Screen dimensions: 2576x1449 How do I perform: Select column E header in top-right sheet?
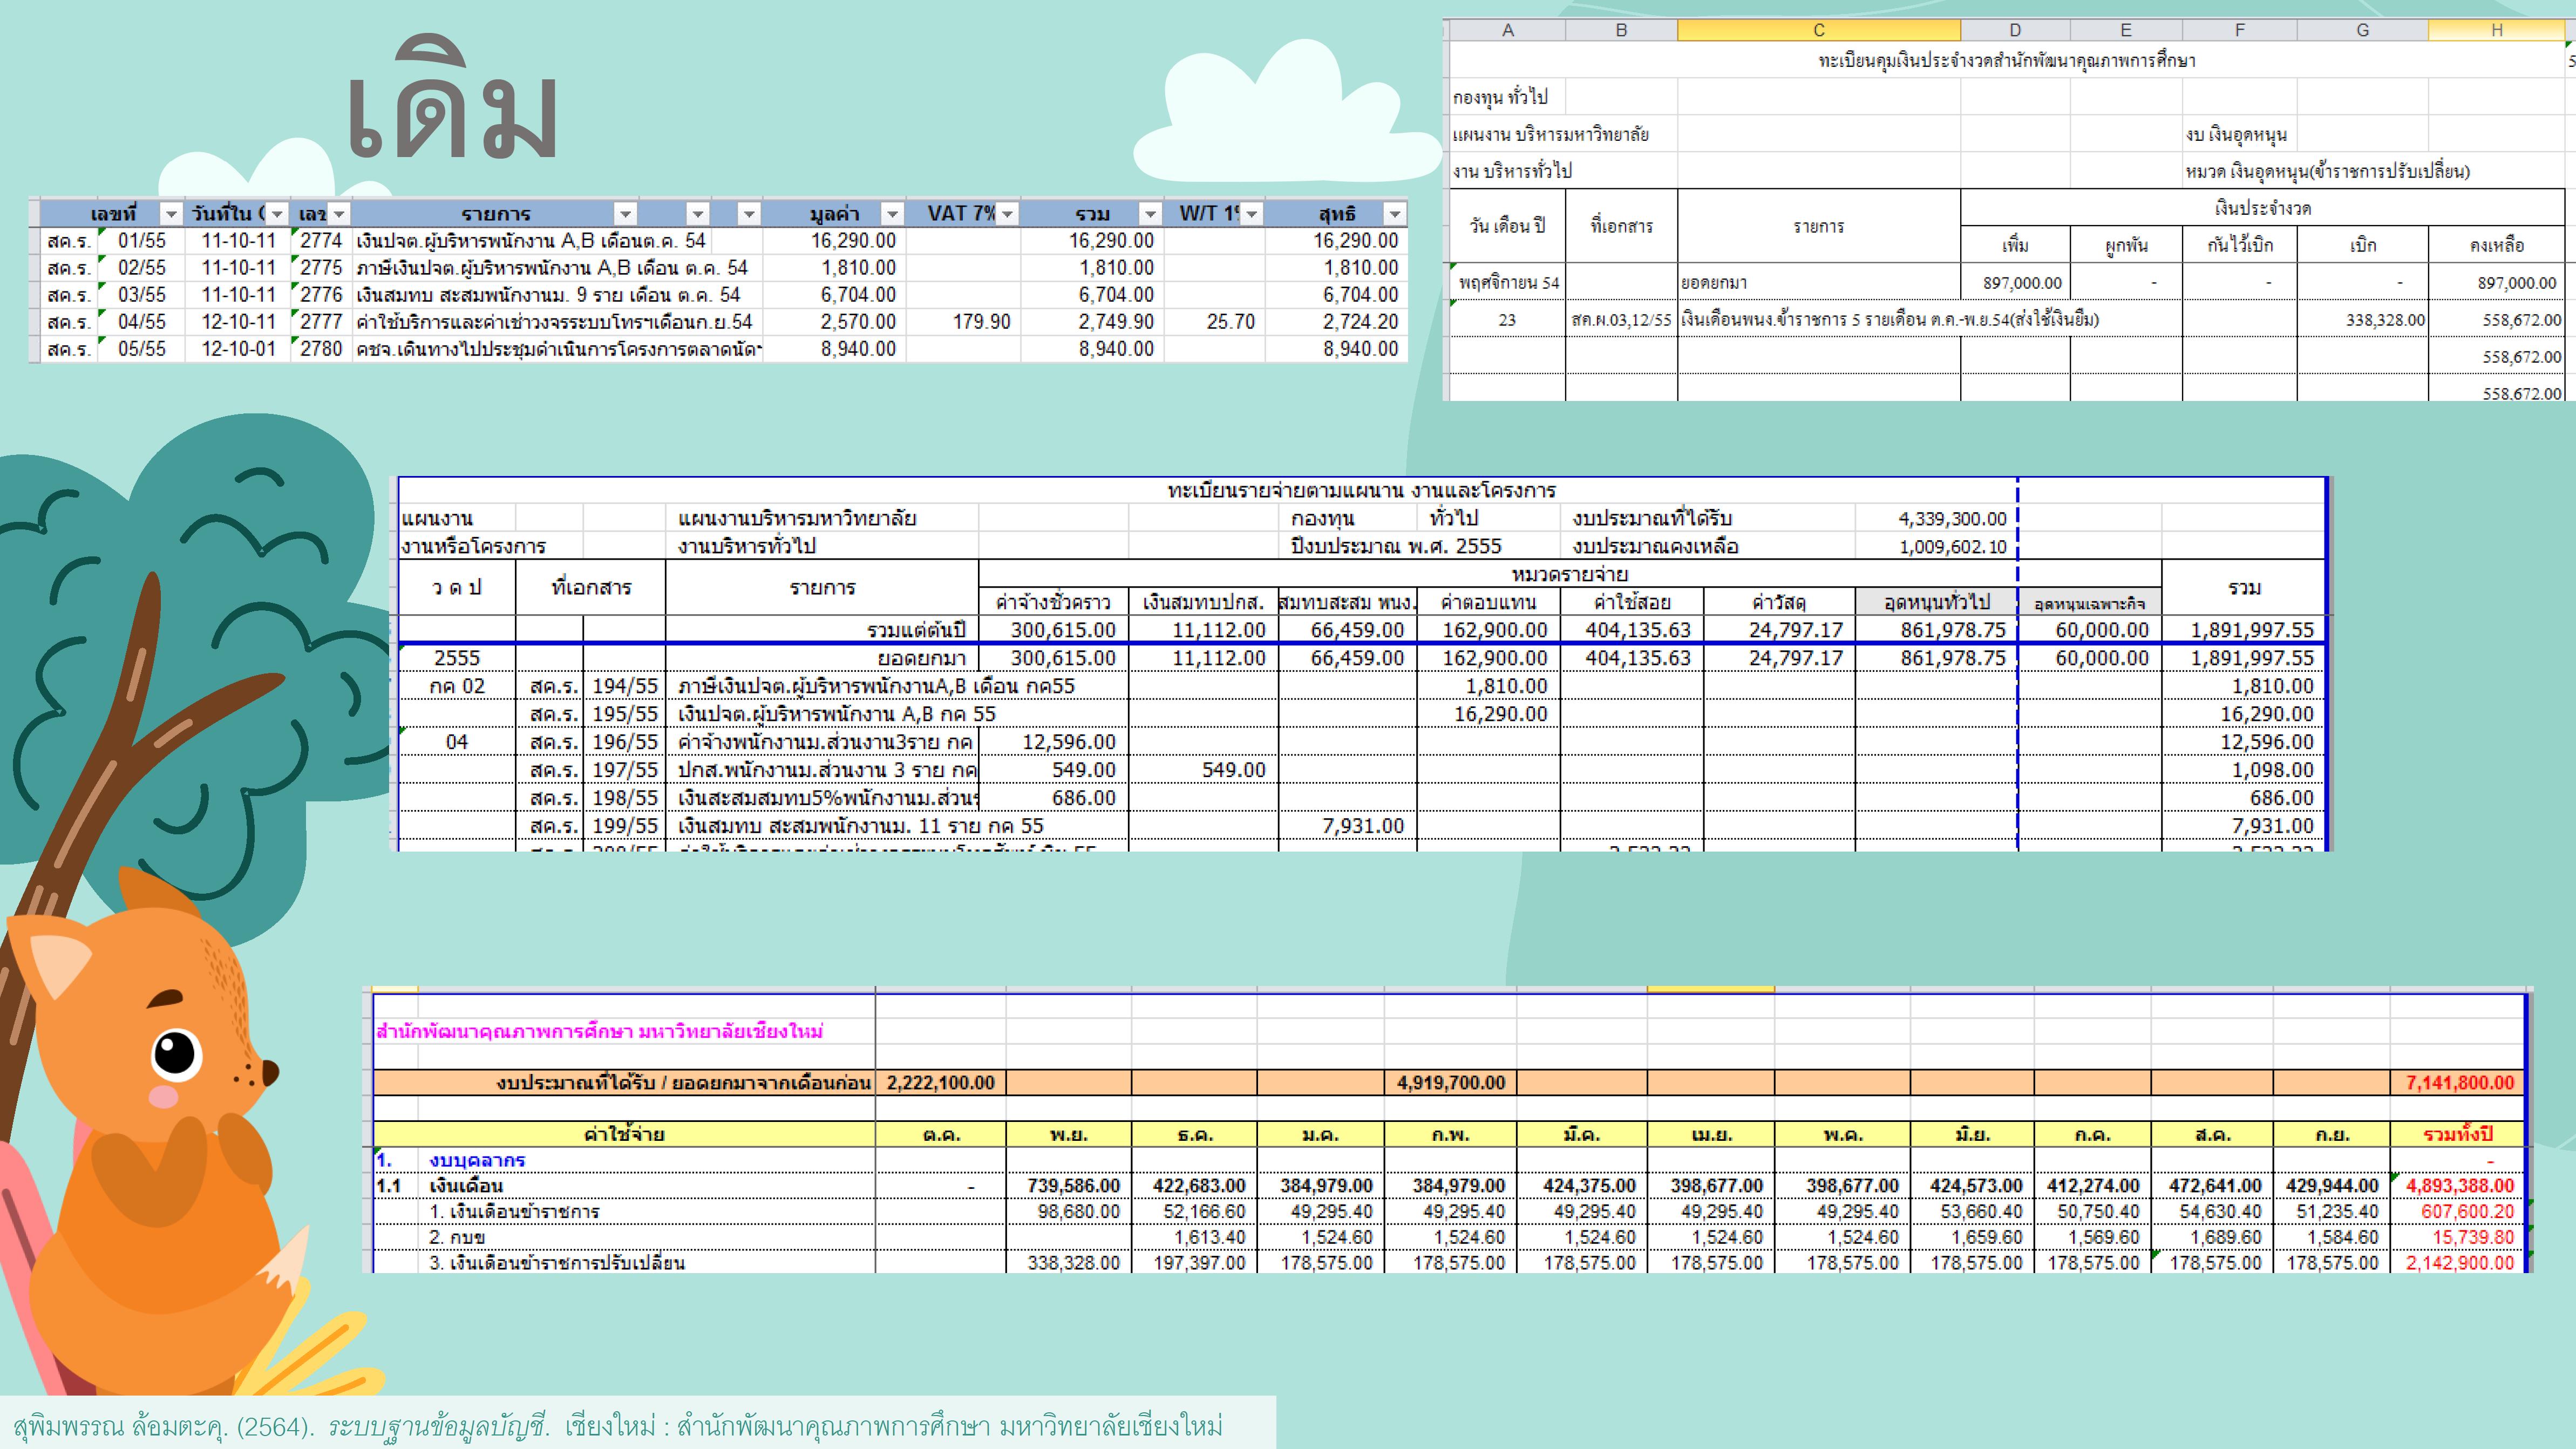click(2126, 30)
